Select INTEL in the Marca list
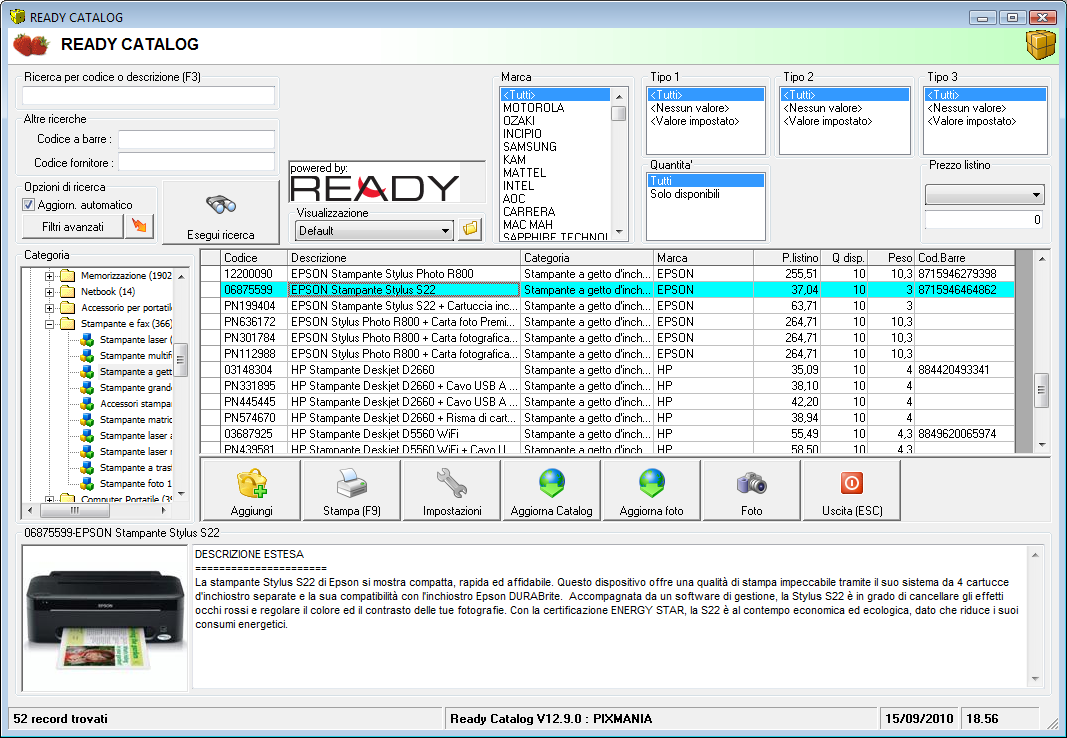1067x738 pixels. (x=556, y=186)
